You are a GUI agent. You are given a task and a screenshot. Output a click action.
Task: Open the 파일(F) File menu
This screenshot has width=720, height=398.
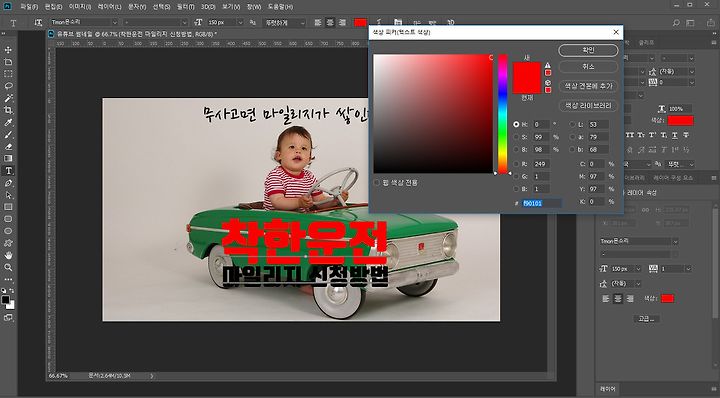coord(29,7)
